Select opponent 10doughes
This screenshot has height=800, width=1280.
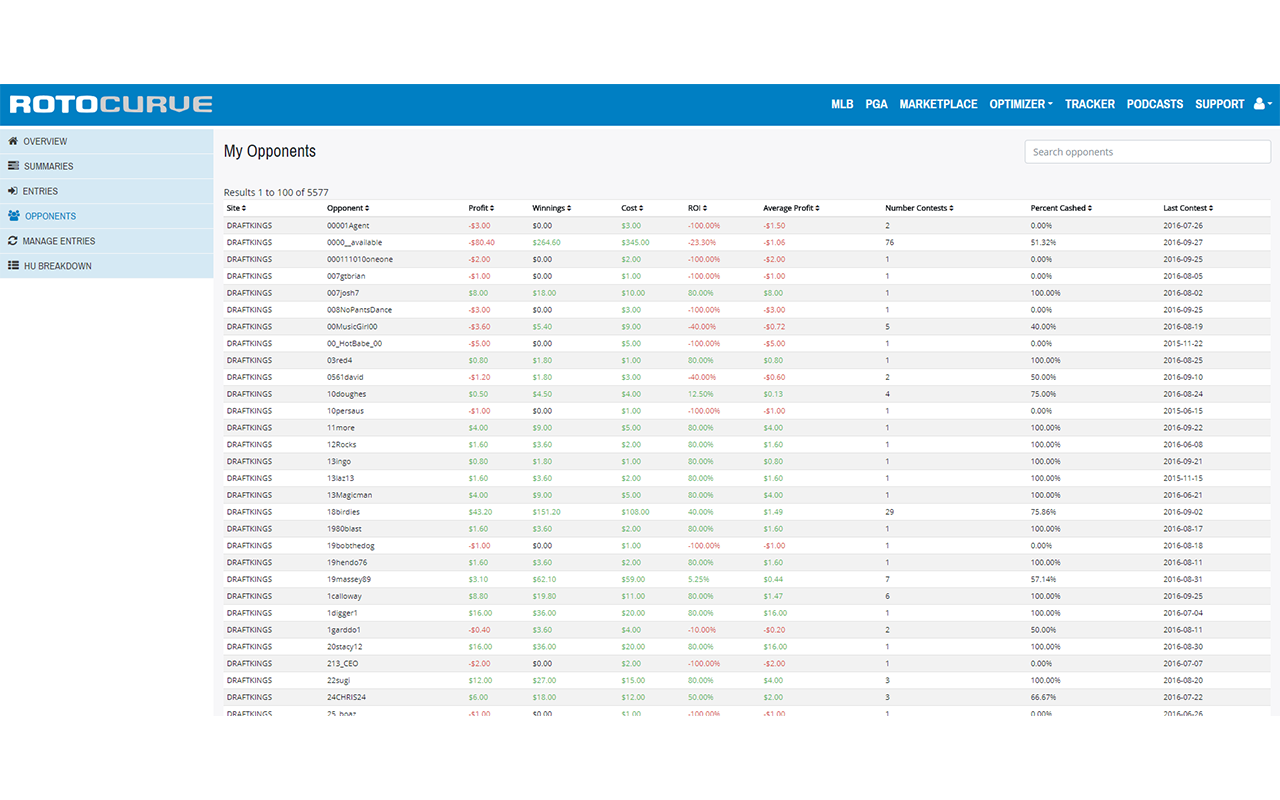(x=346, y=395)
